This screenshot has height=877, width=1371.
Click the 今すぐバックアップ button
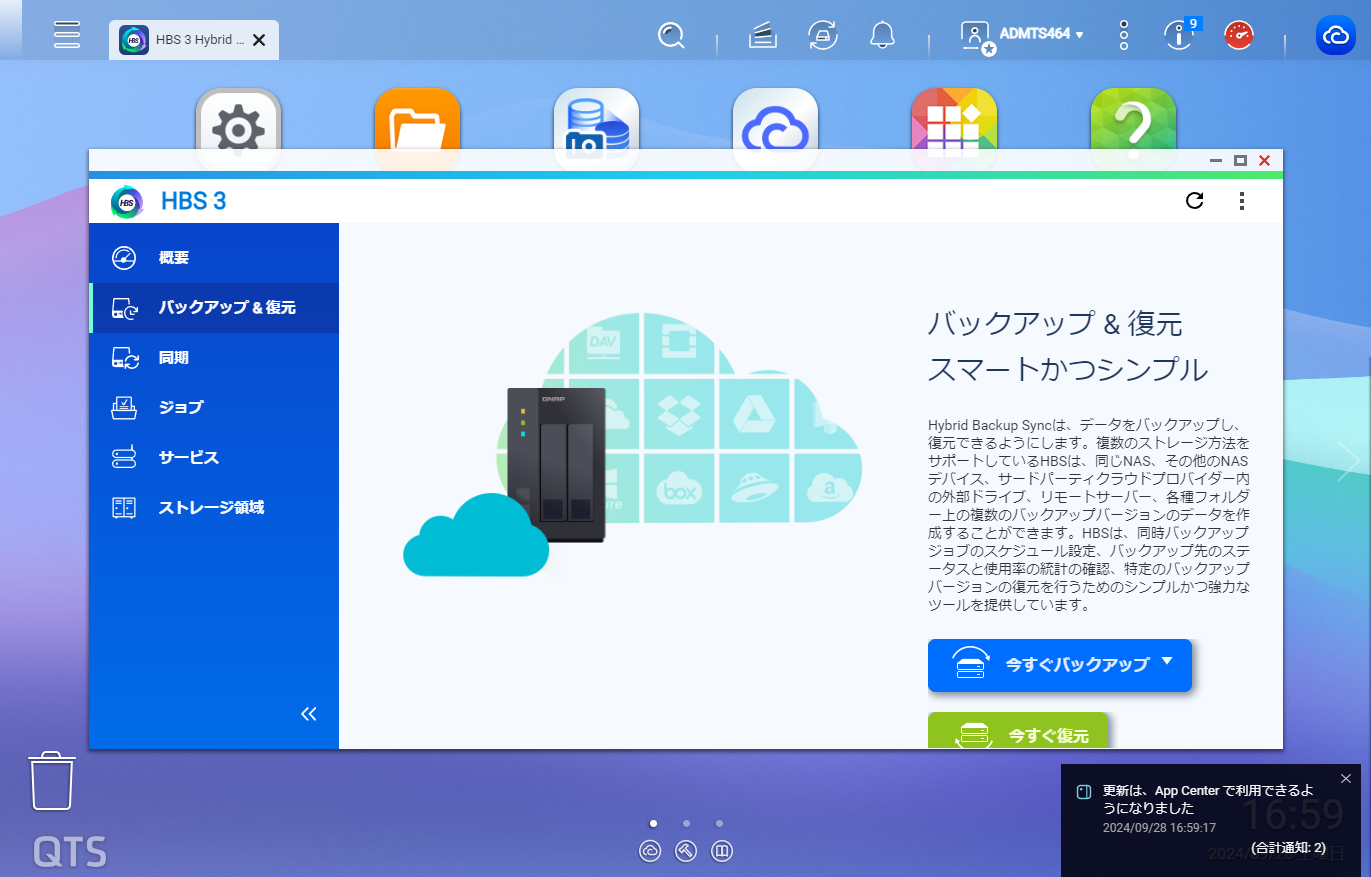[x=1060, y=665]
